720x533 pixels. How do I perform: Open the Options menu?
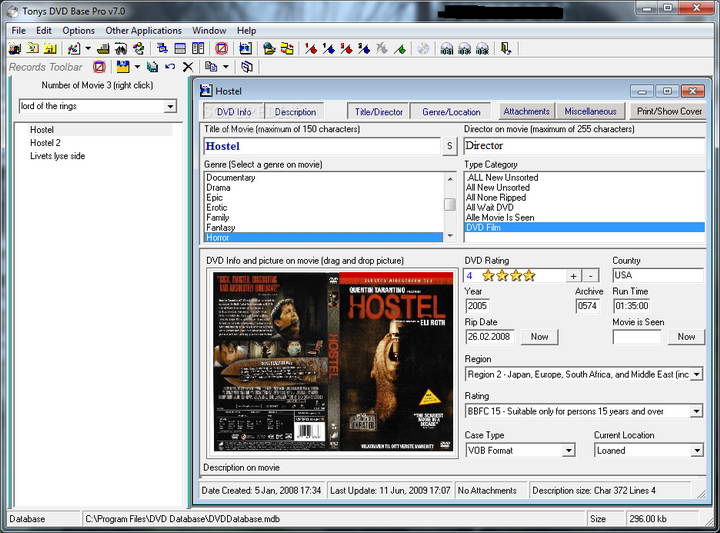pyautogui.click(x=79, y=31)
